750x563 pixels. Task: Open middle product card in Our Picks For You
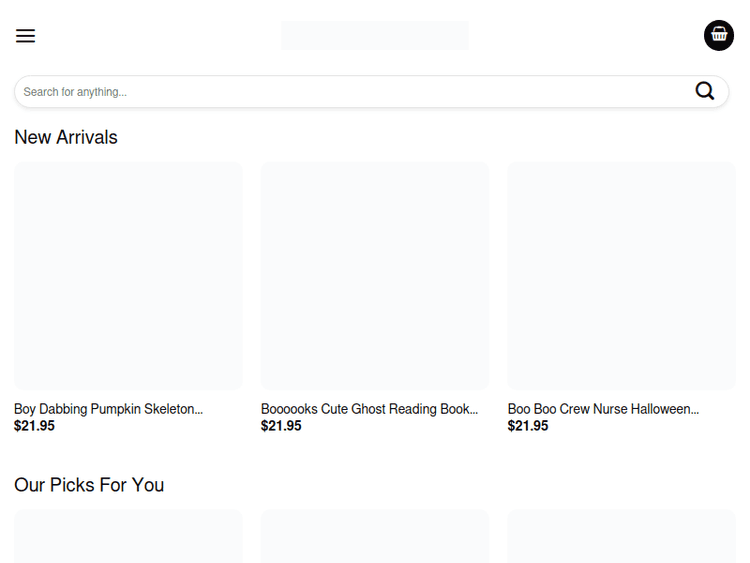coord(375,538)
